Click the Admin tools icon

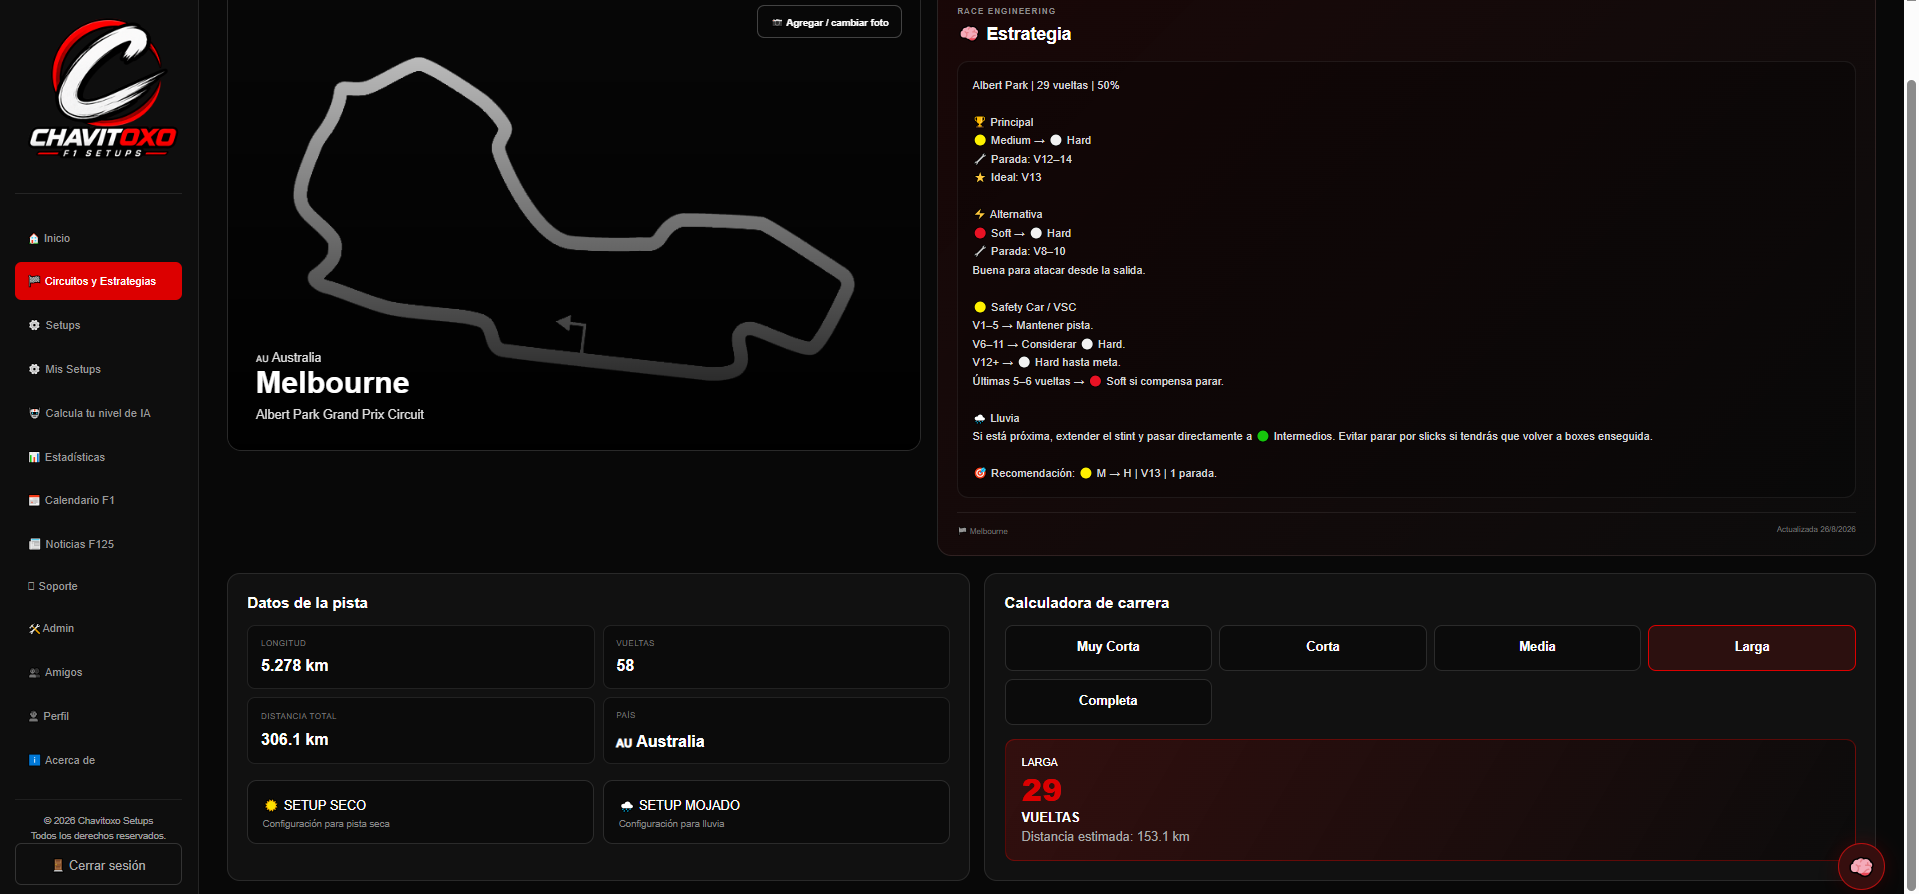[x=34, y=628]
